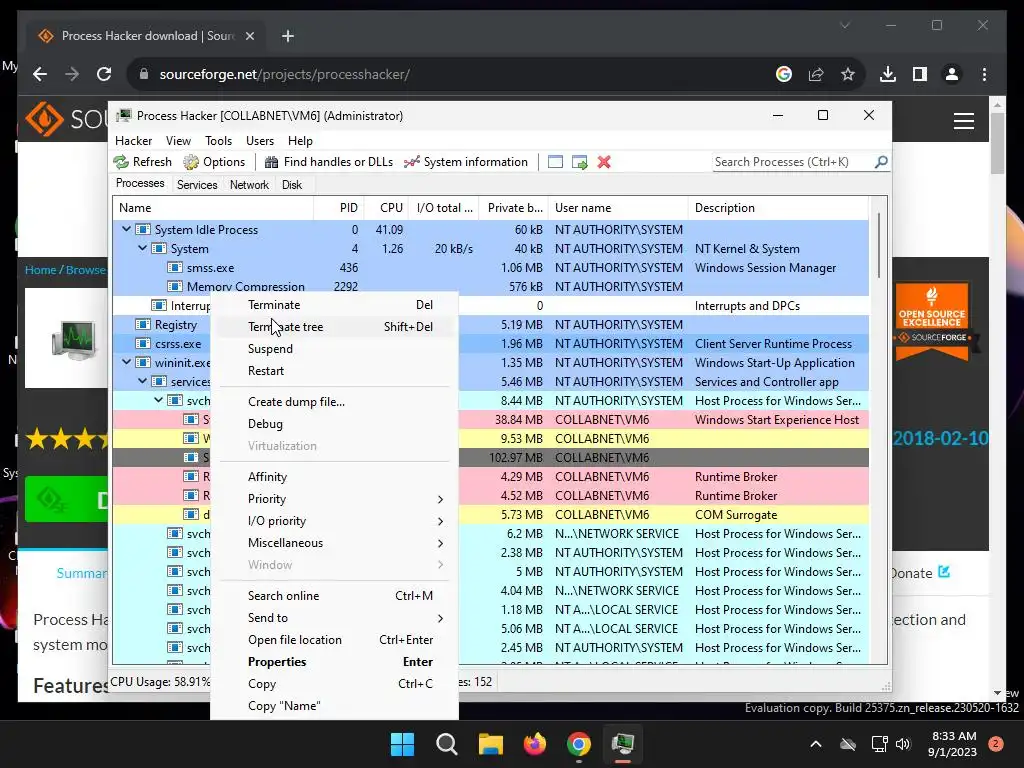1024x768 pixels.
Task: Switch to the Network tab
Action: click(x=249, y=185)
